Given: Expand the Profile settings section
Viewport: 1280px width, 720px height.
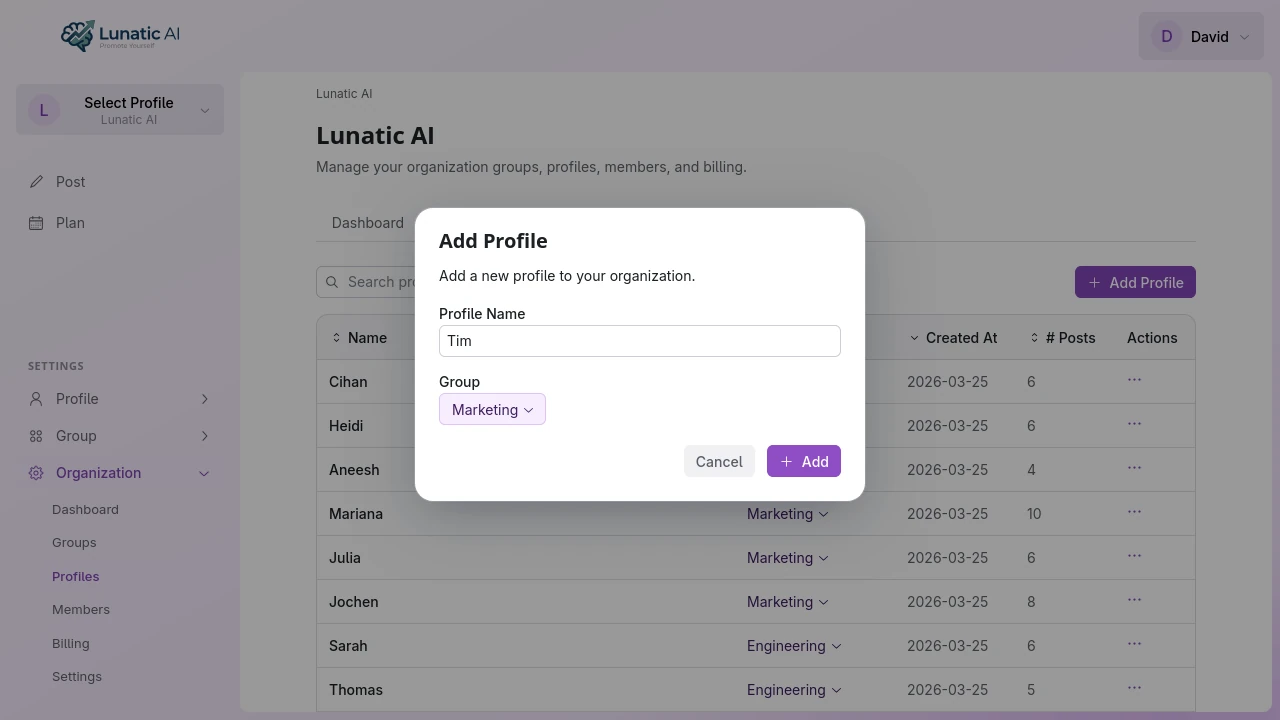Looking at the screenshot, I should 120,398.
